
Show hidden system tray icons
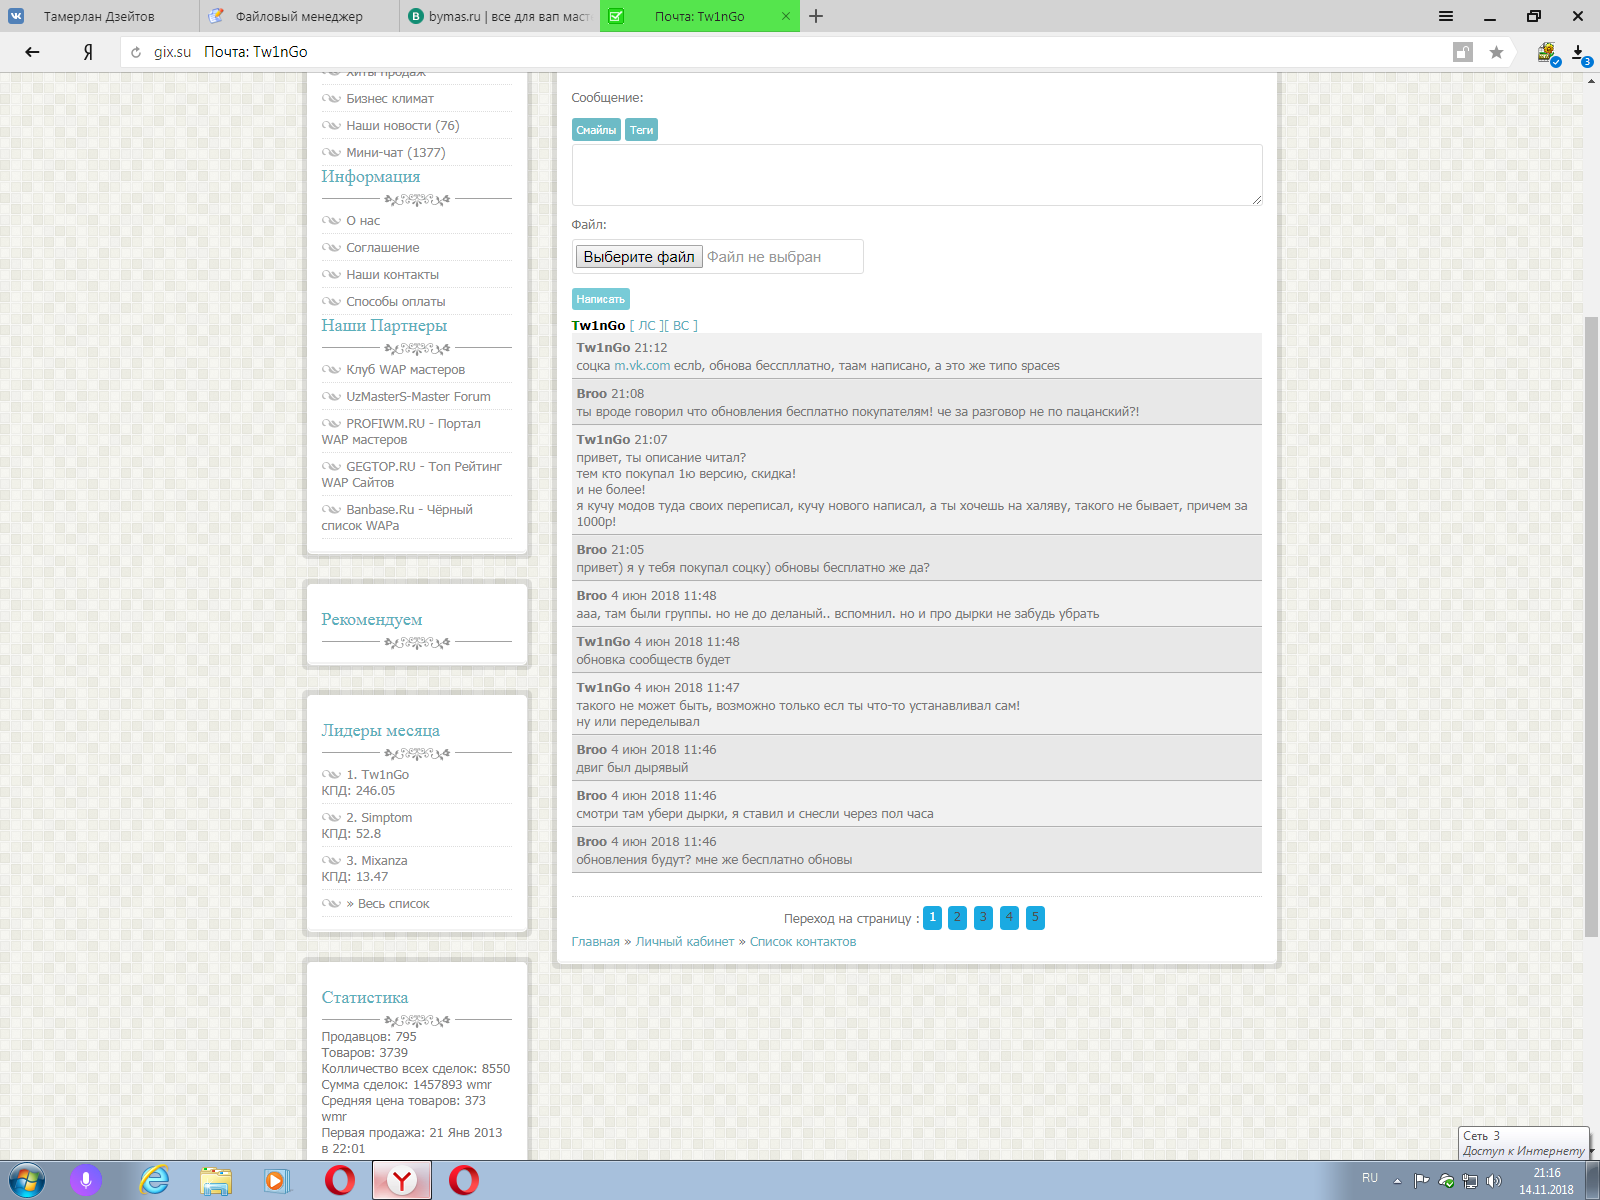point(1397,1181)
